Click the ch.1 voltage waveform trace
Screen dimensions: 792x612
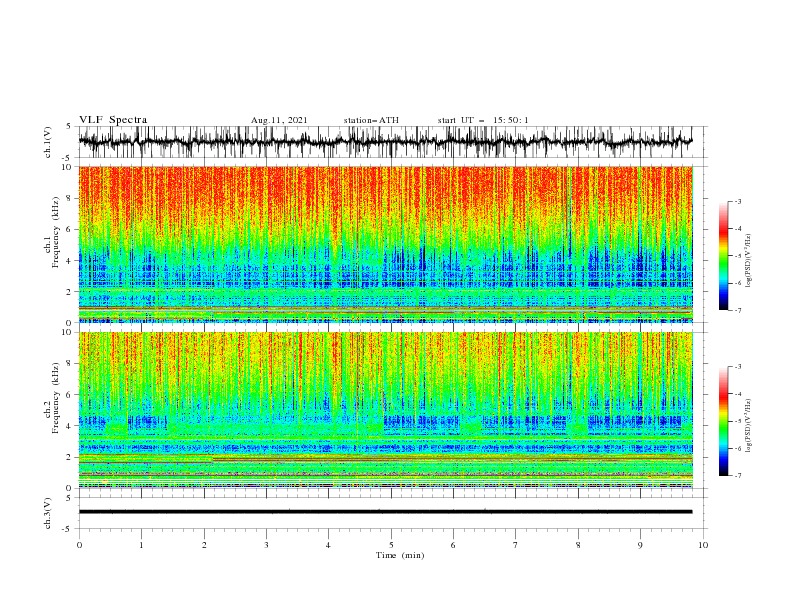point(385,142)
